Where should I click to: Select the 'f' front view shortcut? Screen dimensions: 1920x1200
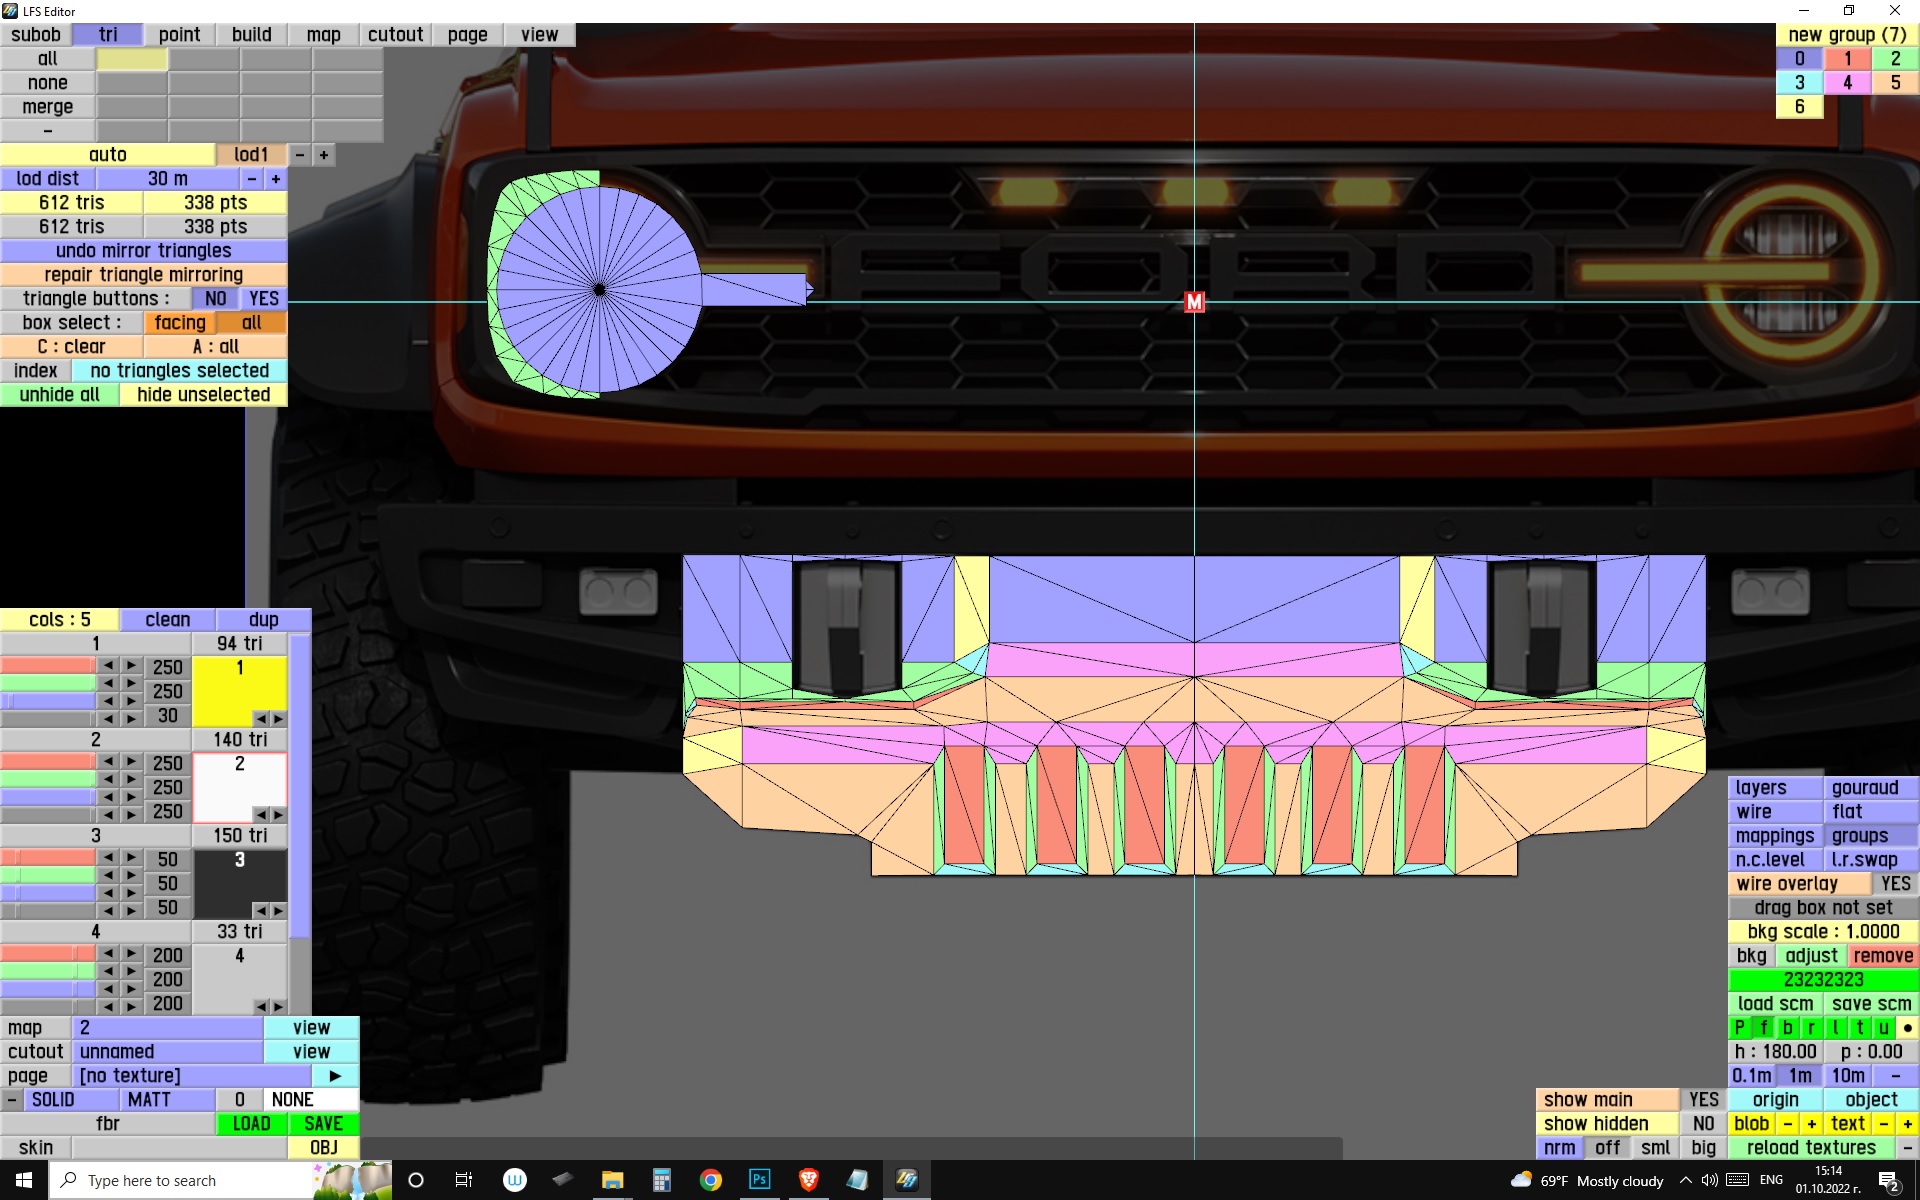[1763, 1028]
